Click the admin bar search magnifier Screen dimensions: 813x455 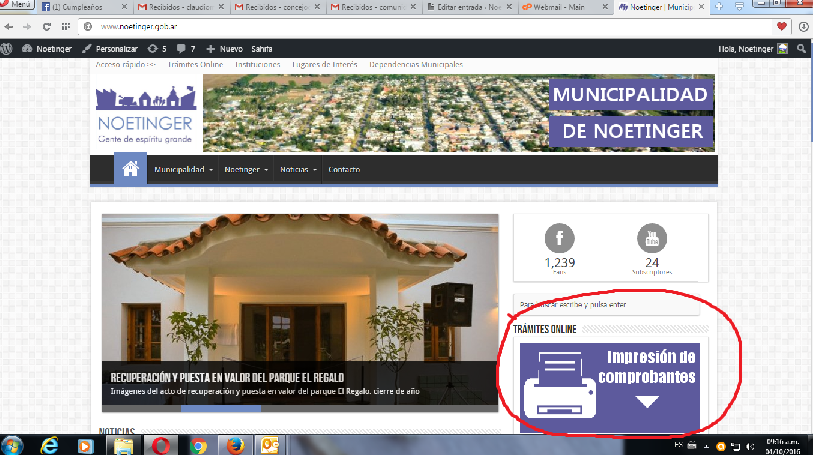point(802,49)
